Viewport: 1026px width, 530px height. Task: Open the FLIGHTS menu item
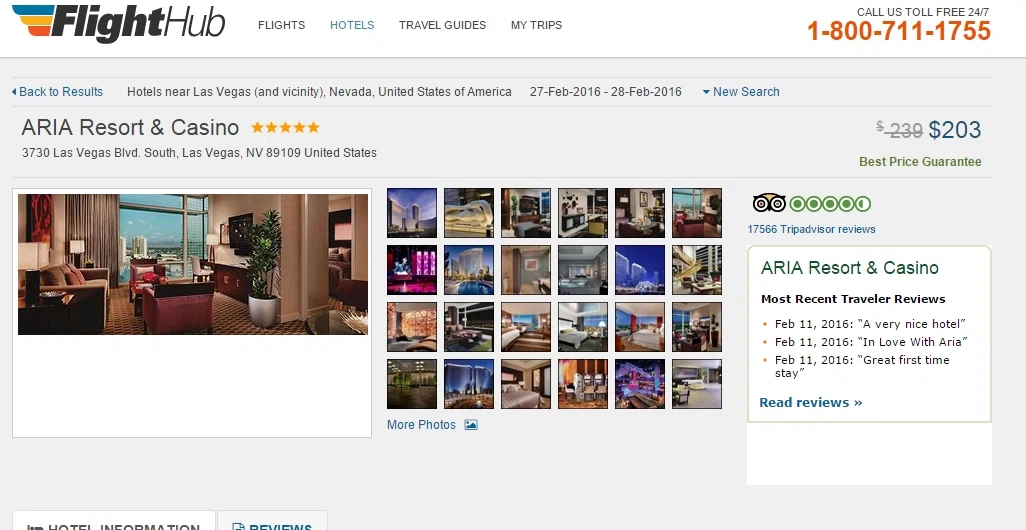(281, 25)
